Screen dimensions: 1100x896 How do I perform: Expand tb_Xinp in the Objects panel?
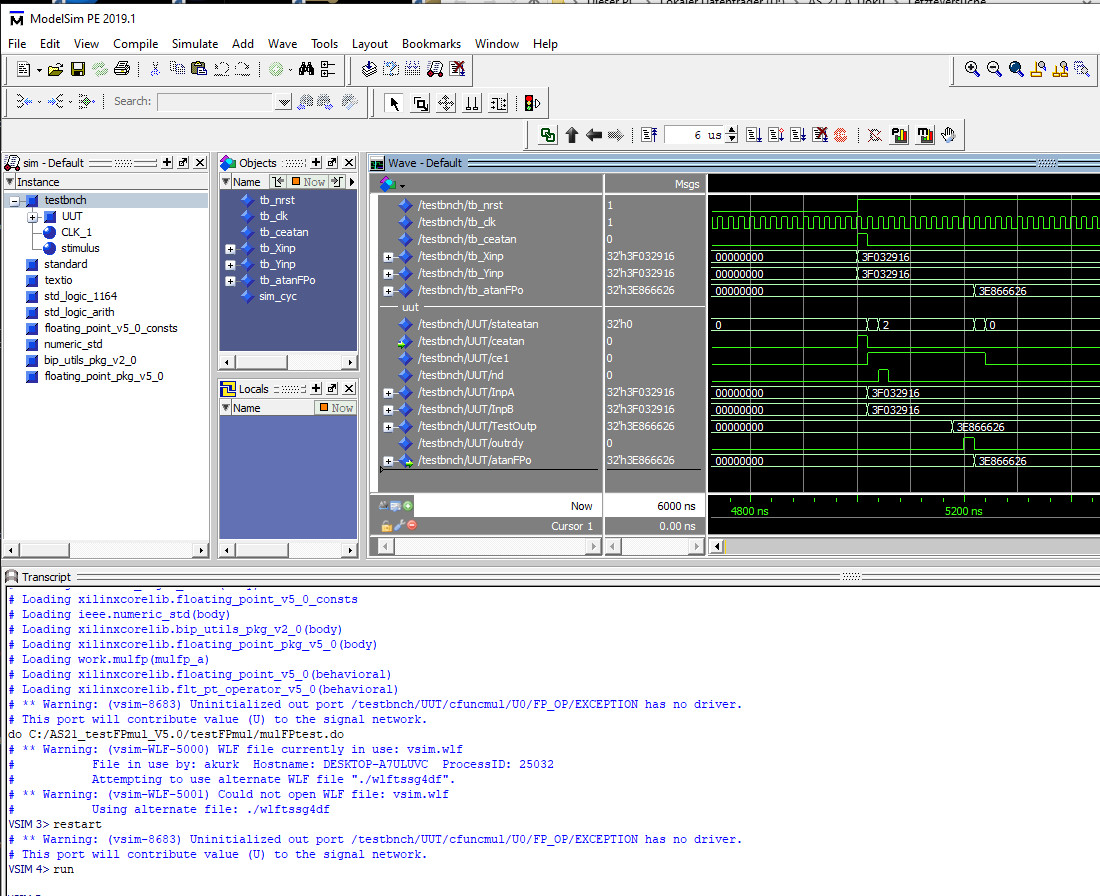[230, 249]
